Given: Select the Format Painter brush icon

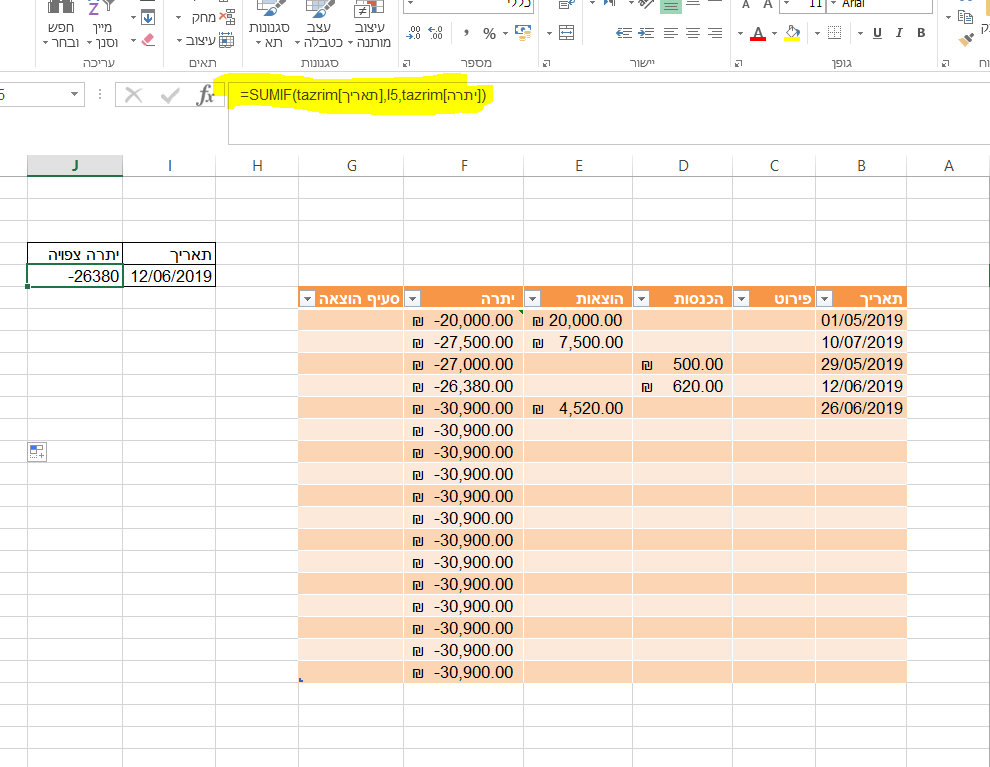Looking at the screenshot, I should tap(966, 41).
